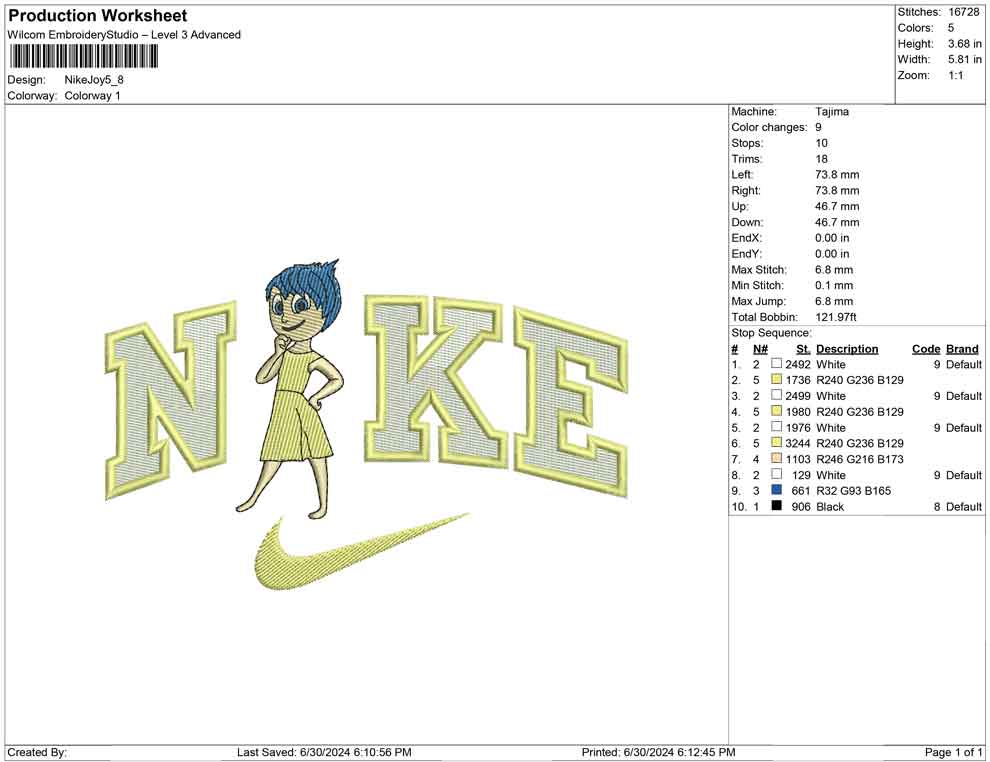Click 'Printed: 6/30/2024 6:12:45 PM' footer
990x762 pixels.
[658, 753]
